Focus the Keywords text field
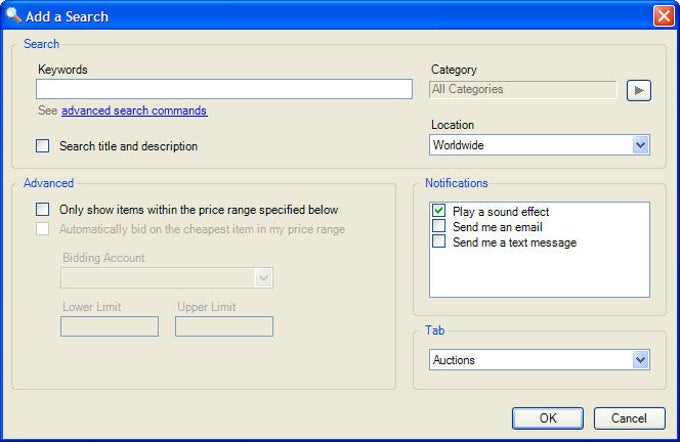680x442 pixels. [x=224, y=90]
